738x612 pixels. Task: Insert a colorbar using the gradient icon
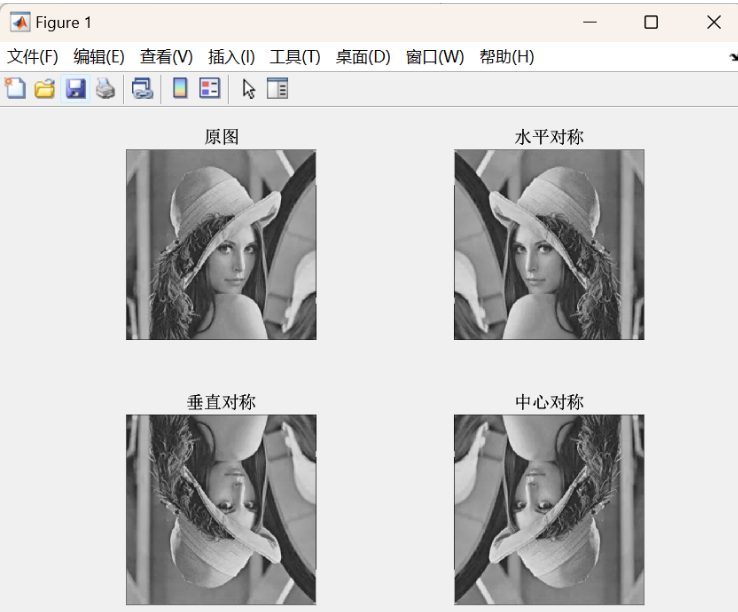click(180, 88)
